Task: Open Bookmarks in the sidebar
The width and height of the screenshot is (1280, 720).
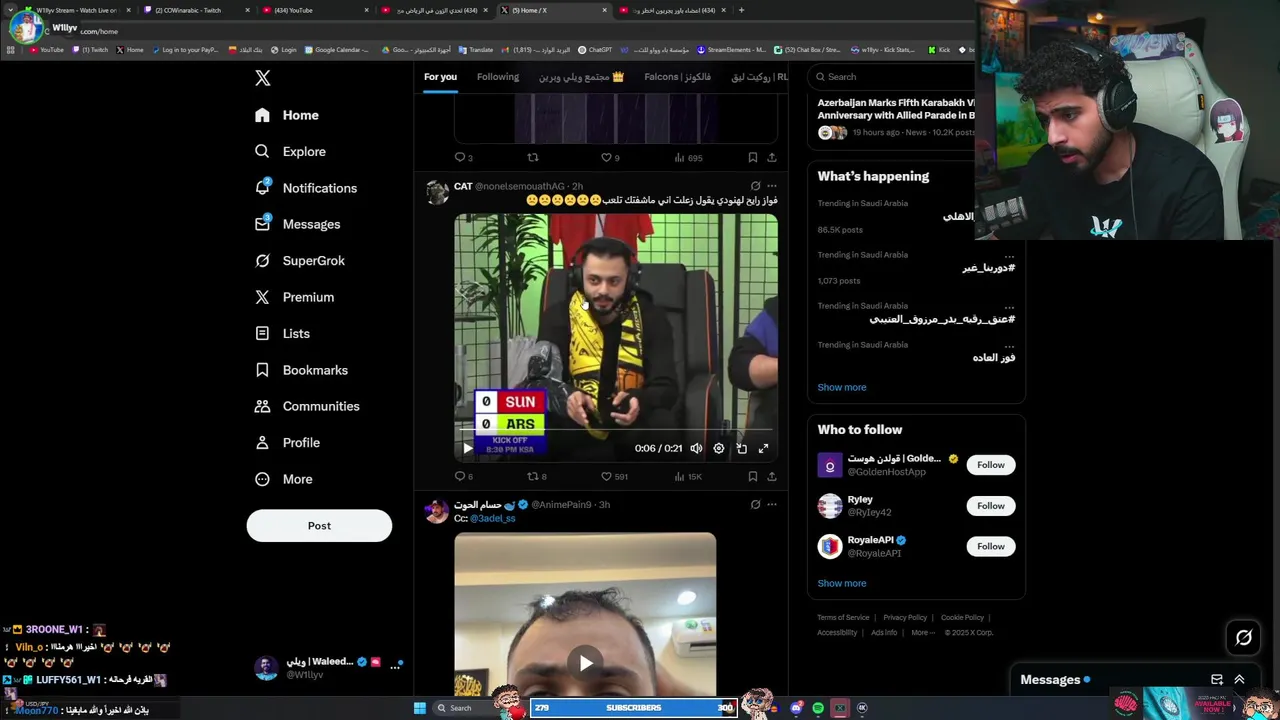Action: pyautogui.click(x=302, y=370)
